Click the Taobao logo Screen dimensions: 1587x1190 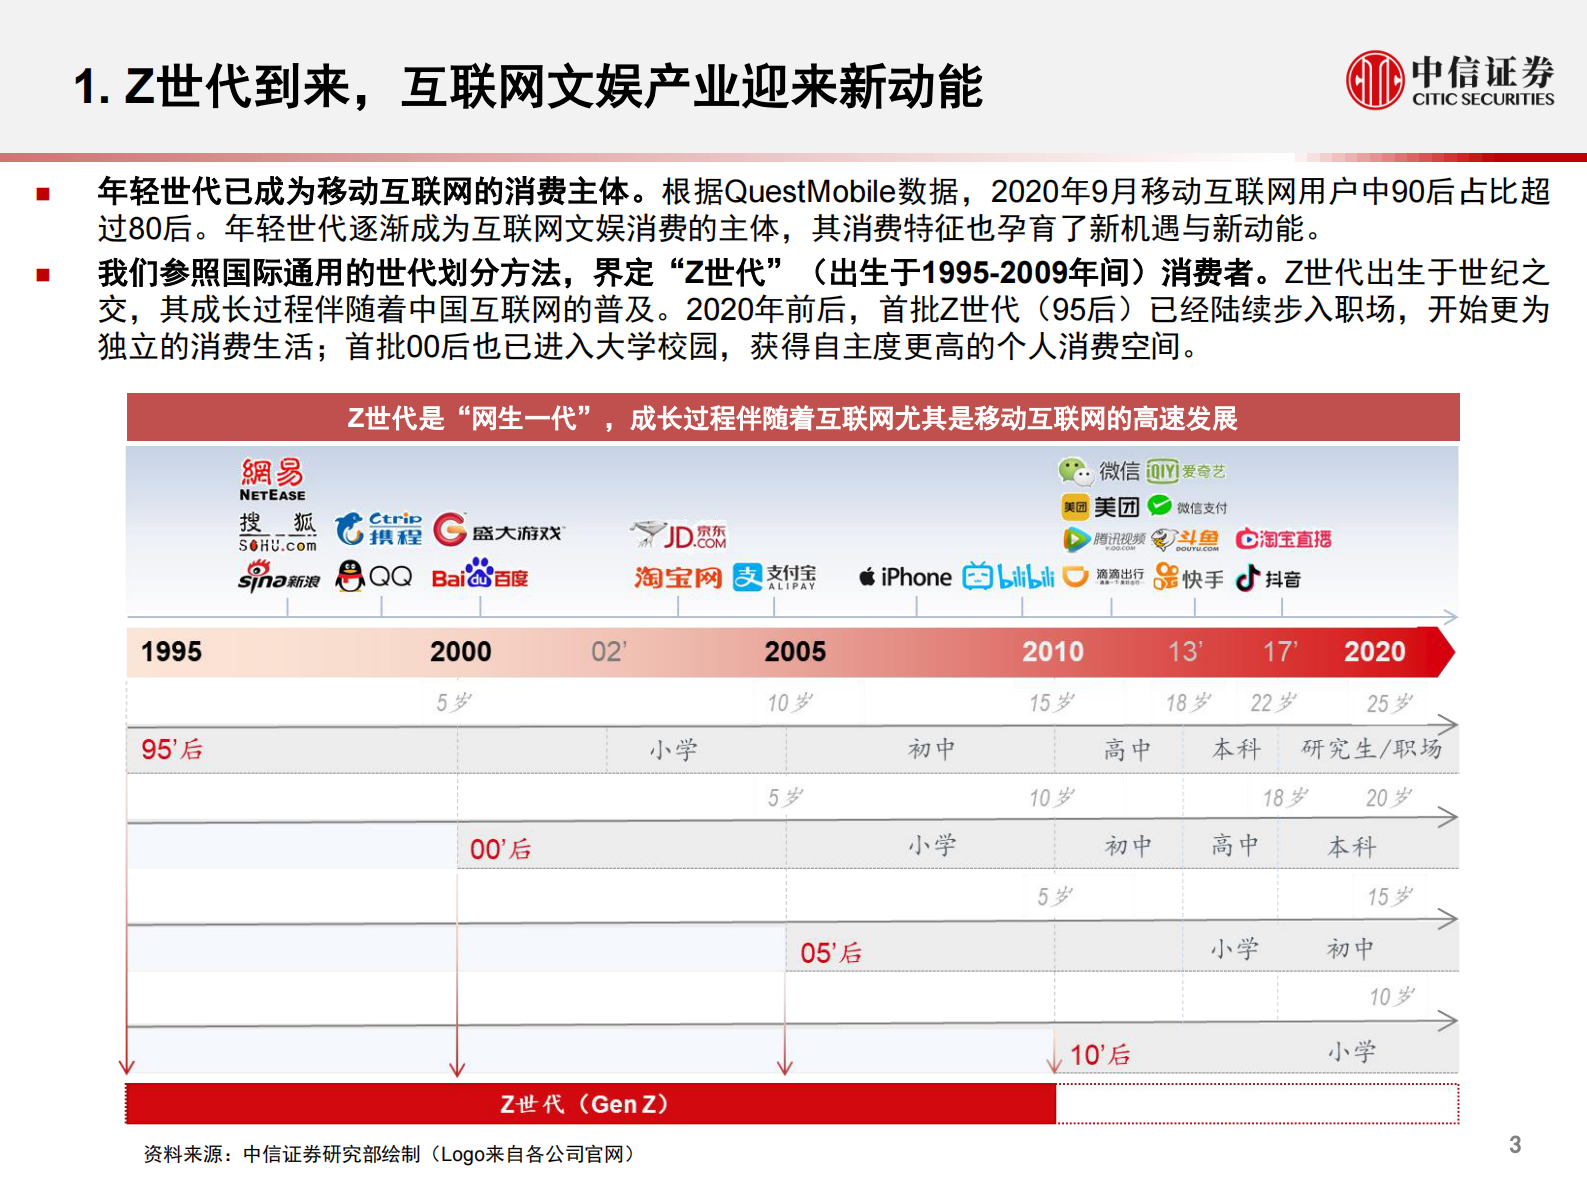click(677, 578)
